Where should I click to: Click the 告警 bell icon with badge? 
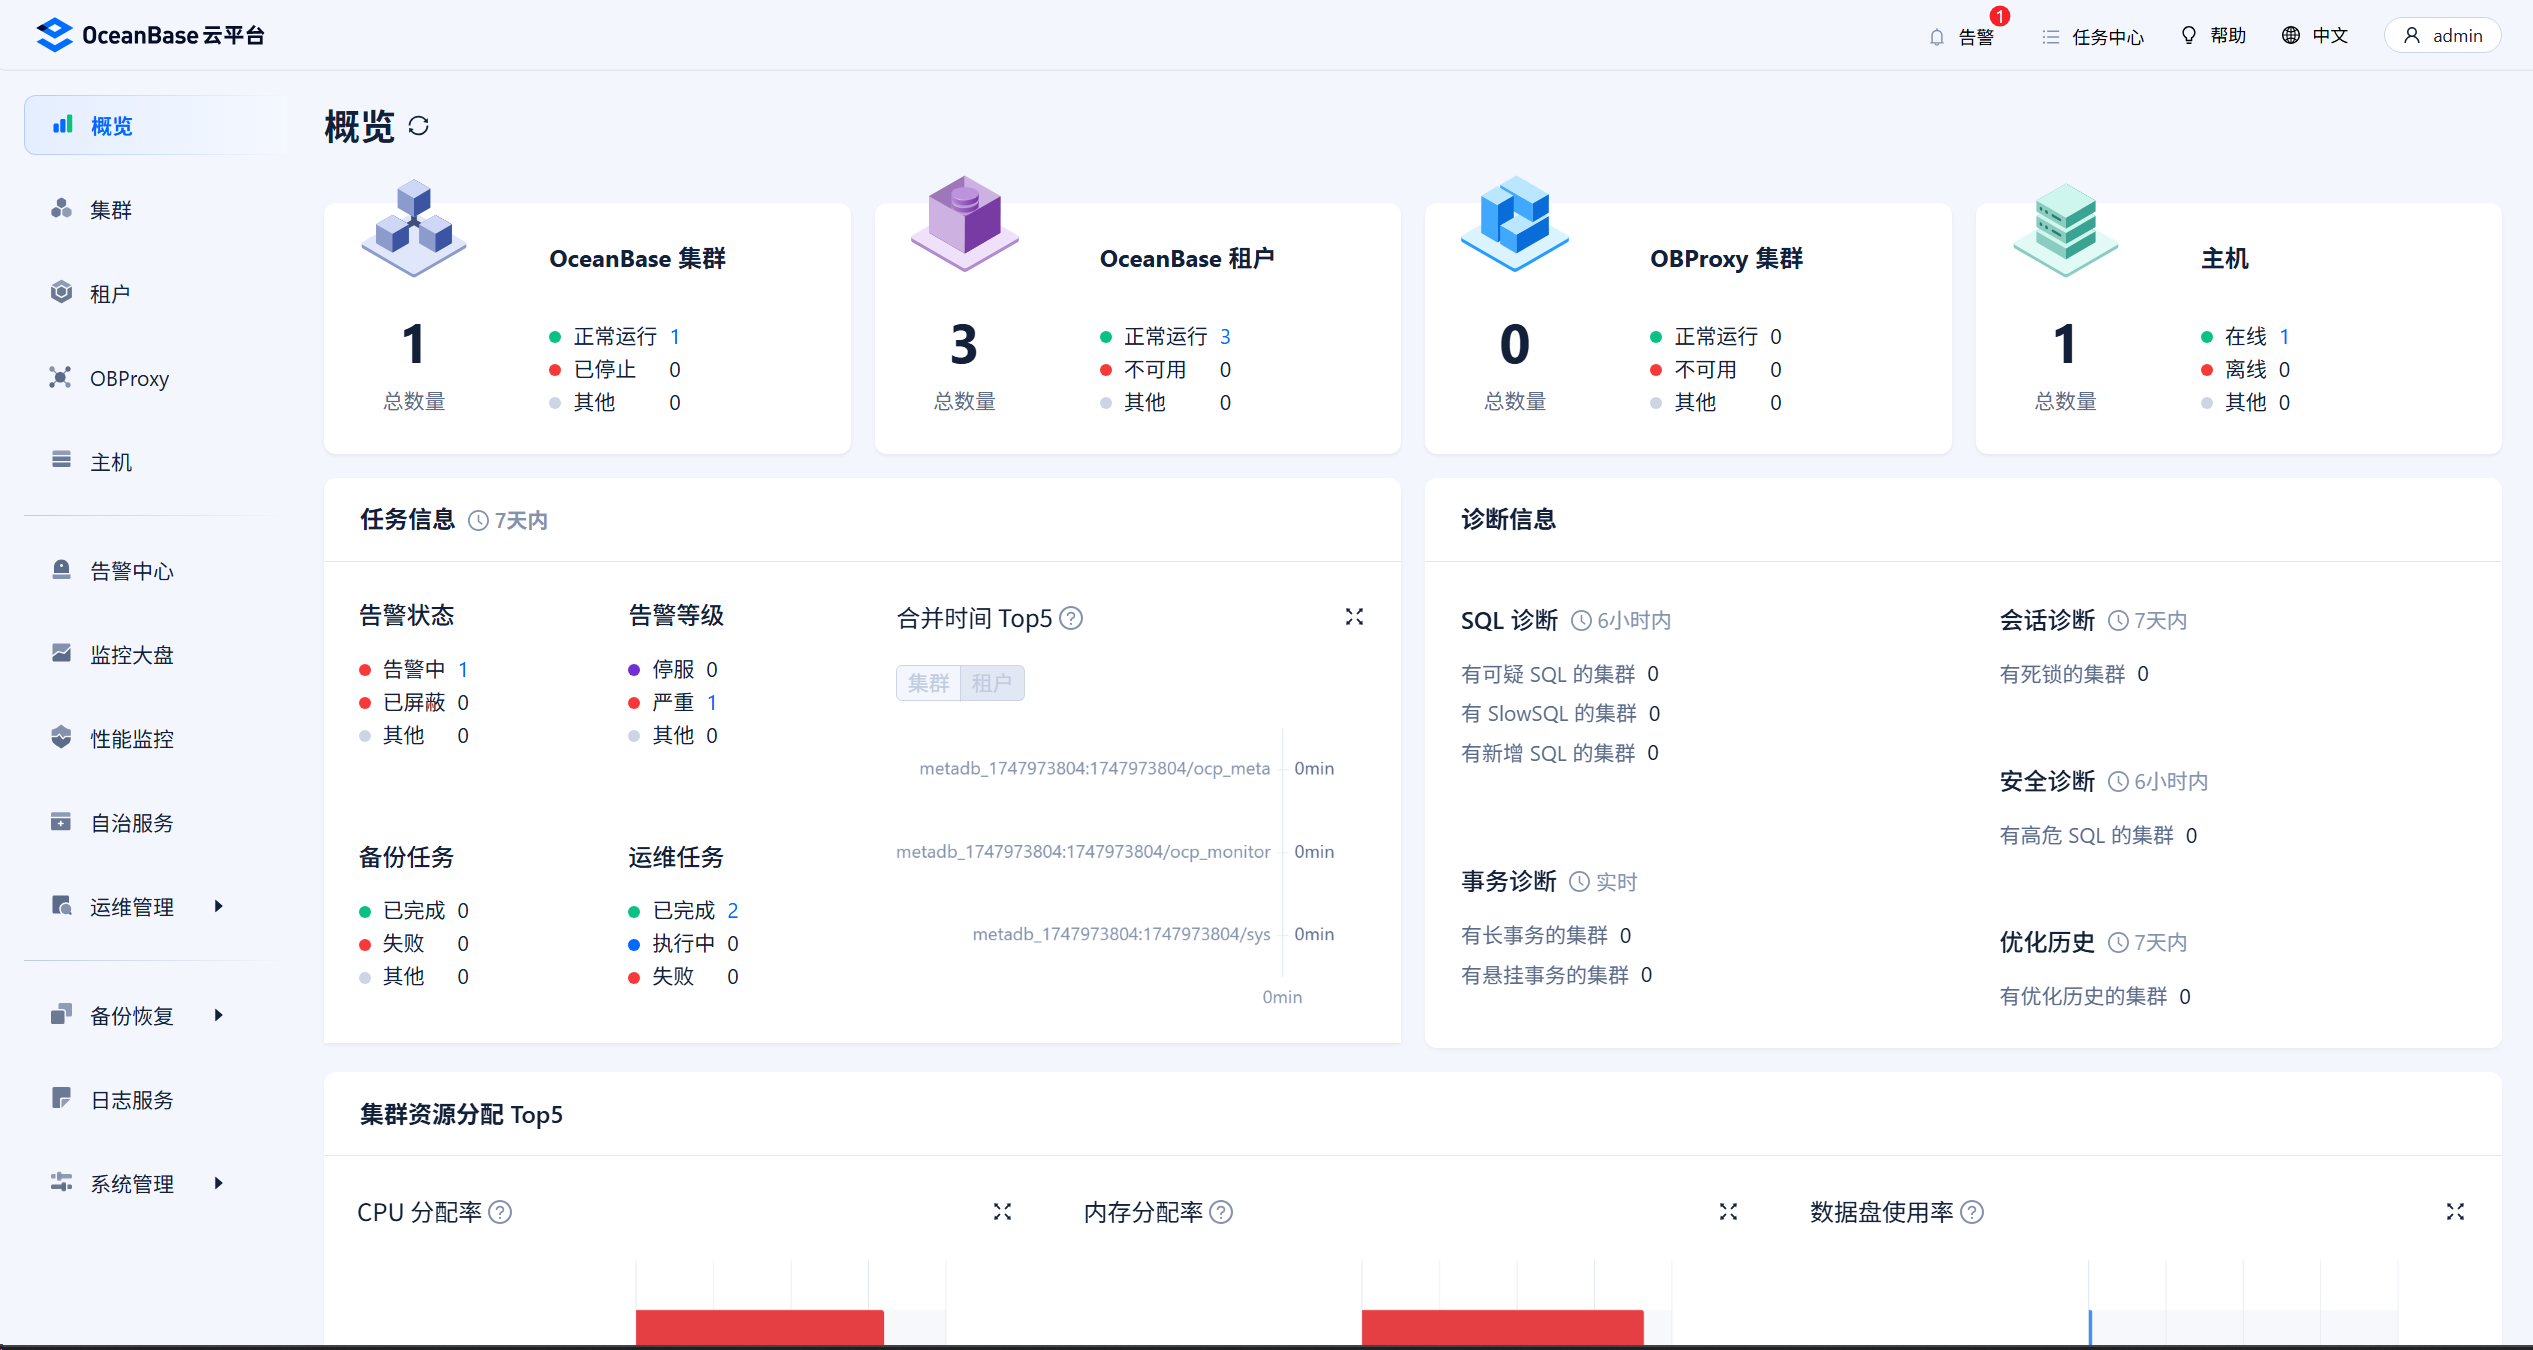coord(1963,35)
